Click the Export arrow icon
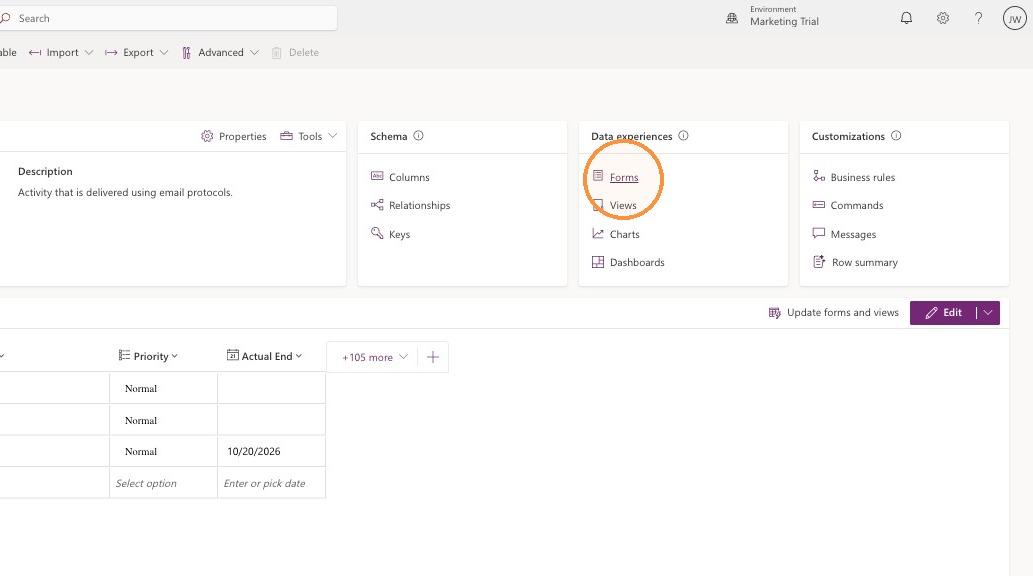 click(111, 53)
